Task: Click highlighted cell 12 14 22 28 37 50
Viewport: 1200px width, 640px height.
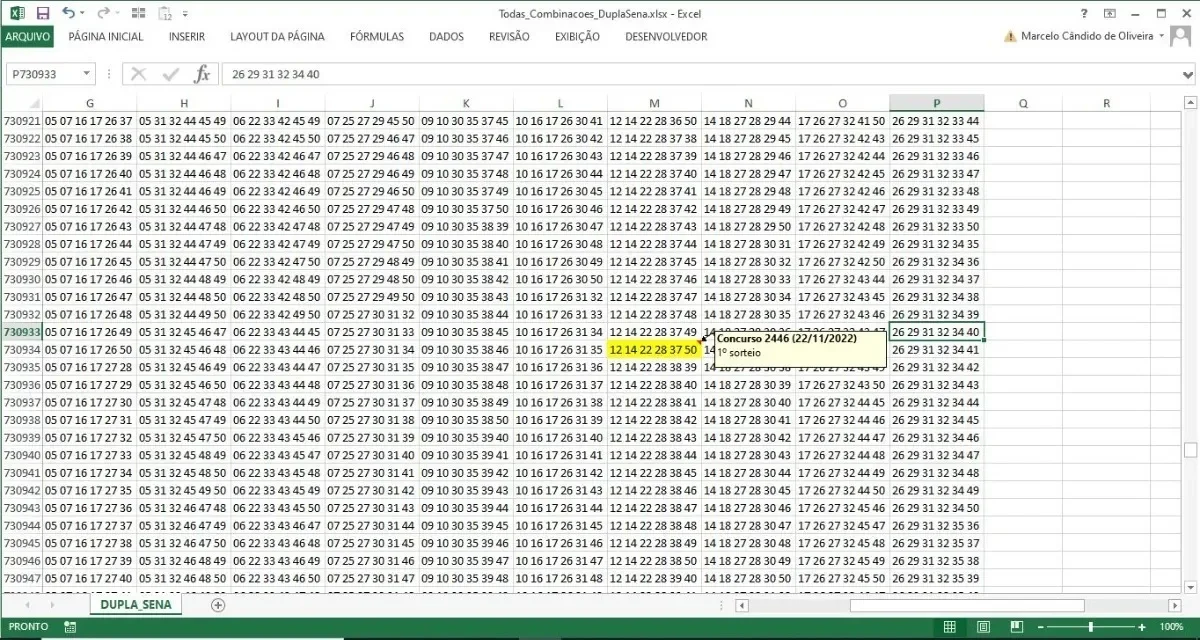Action: pyautogui.click(x=654, y=350)
